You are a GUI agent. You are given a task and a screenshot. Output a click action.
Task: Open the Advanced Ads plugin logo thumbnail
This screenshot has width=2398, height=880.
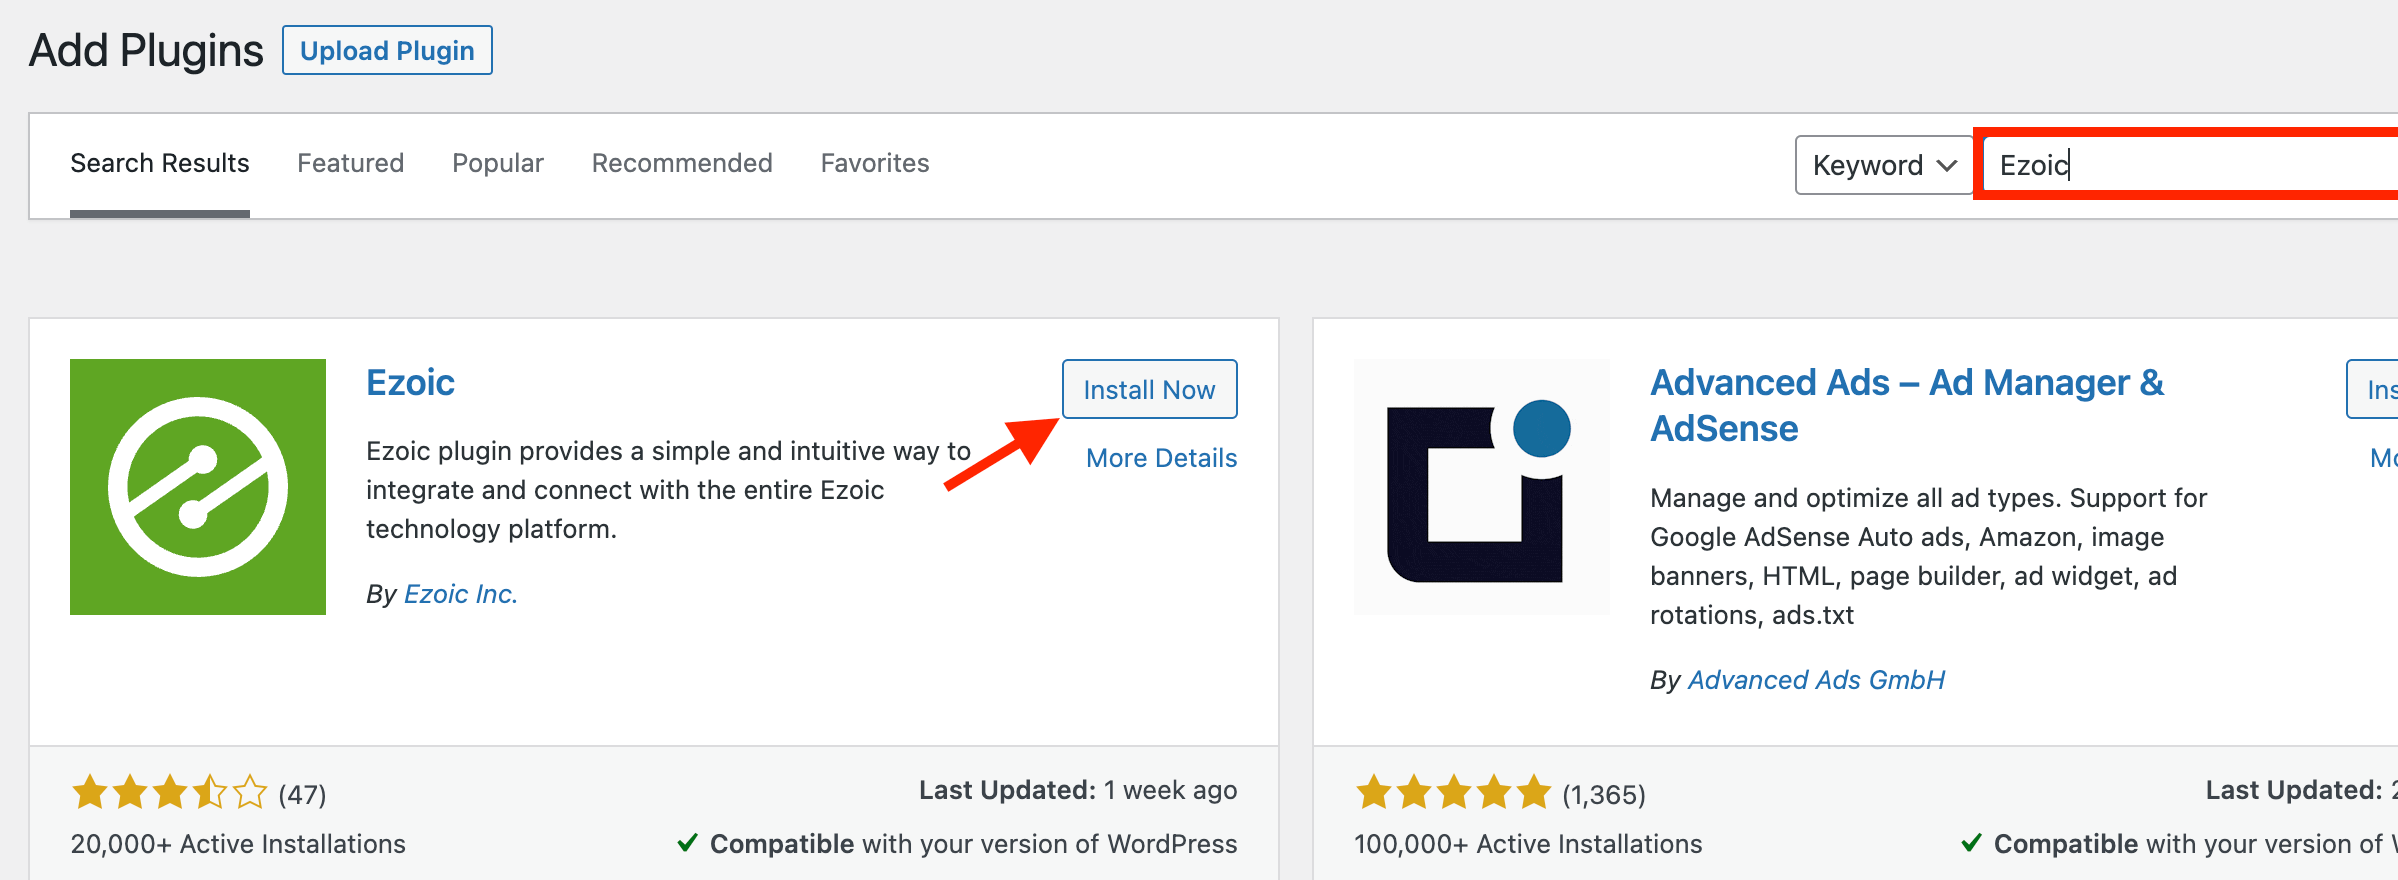(x=1482, y=487)
